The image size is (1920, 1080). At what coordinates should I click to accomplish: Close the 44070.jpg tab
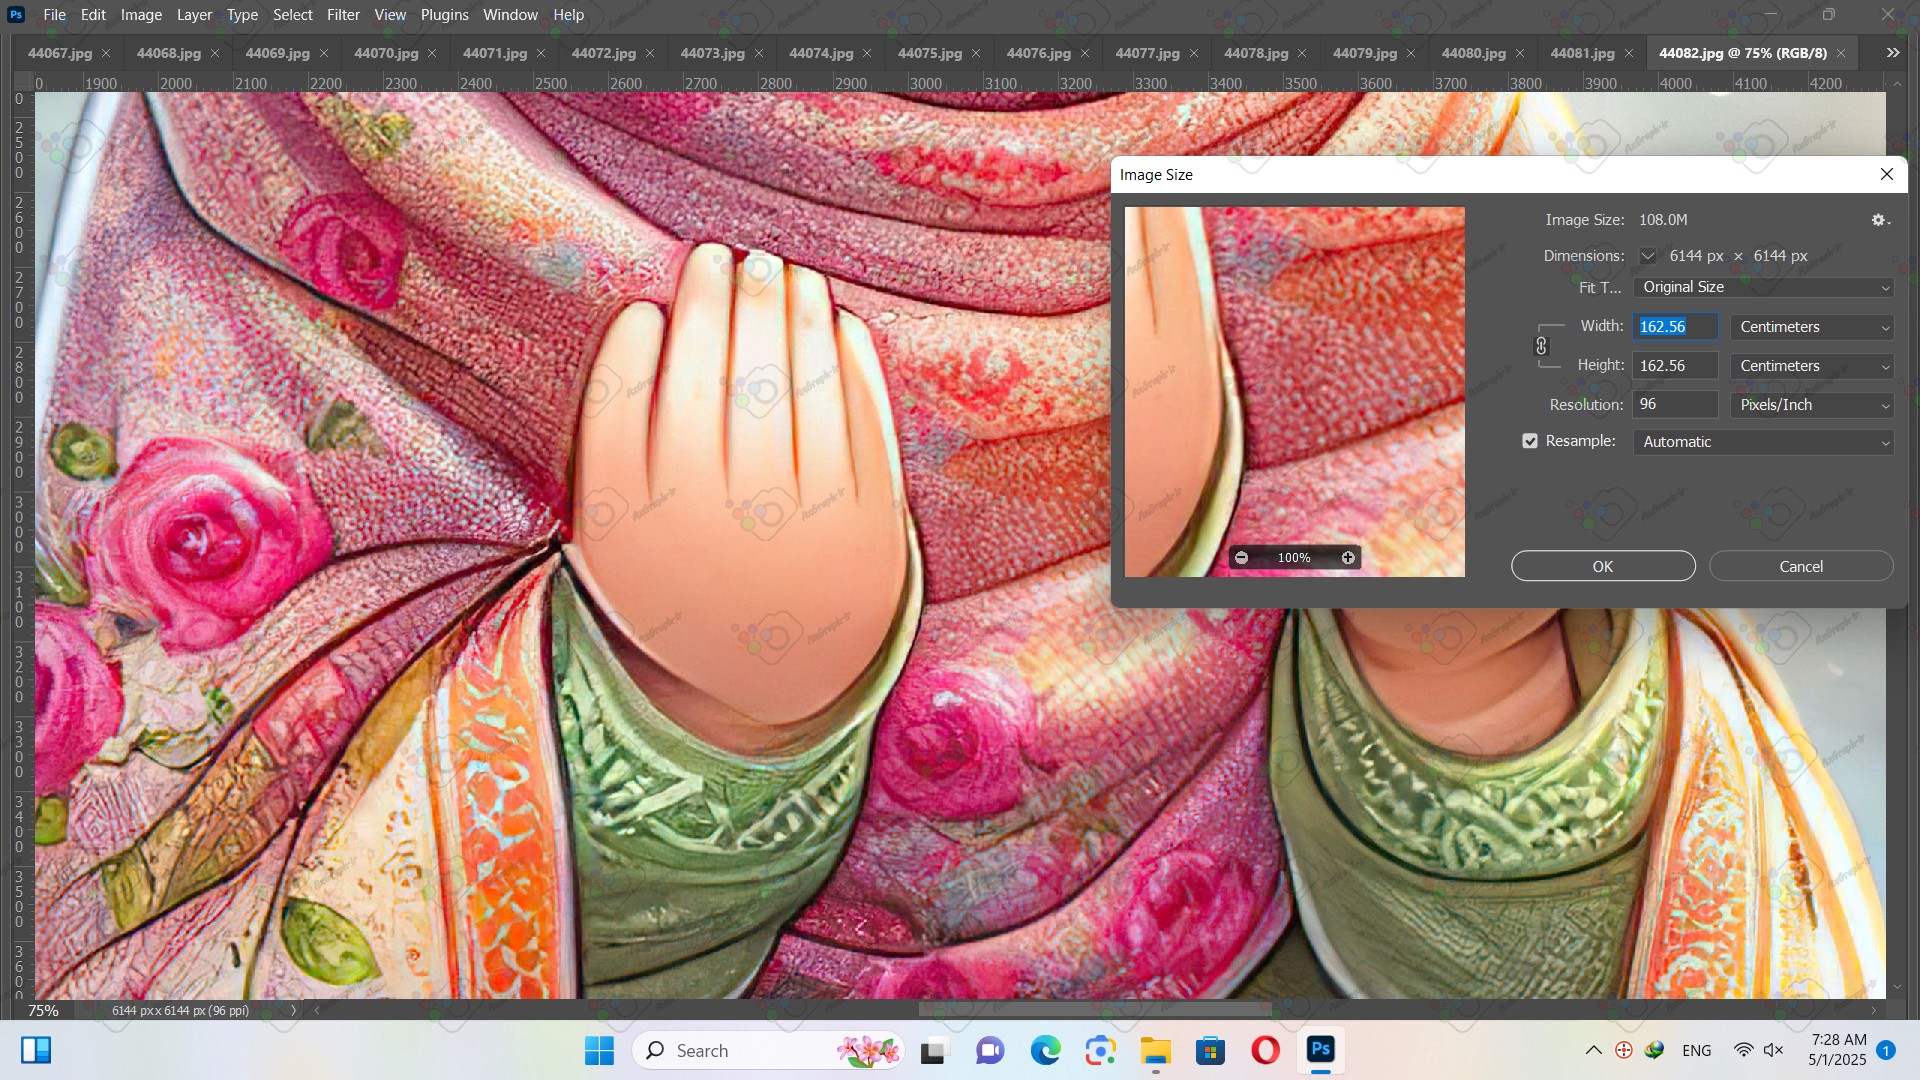(x=432, y=54)
